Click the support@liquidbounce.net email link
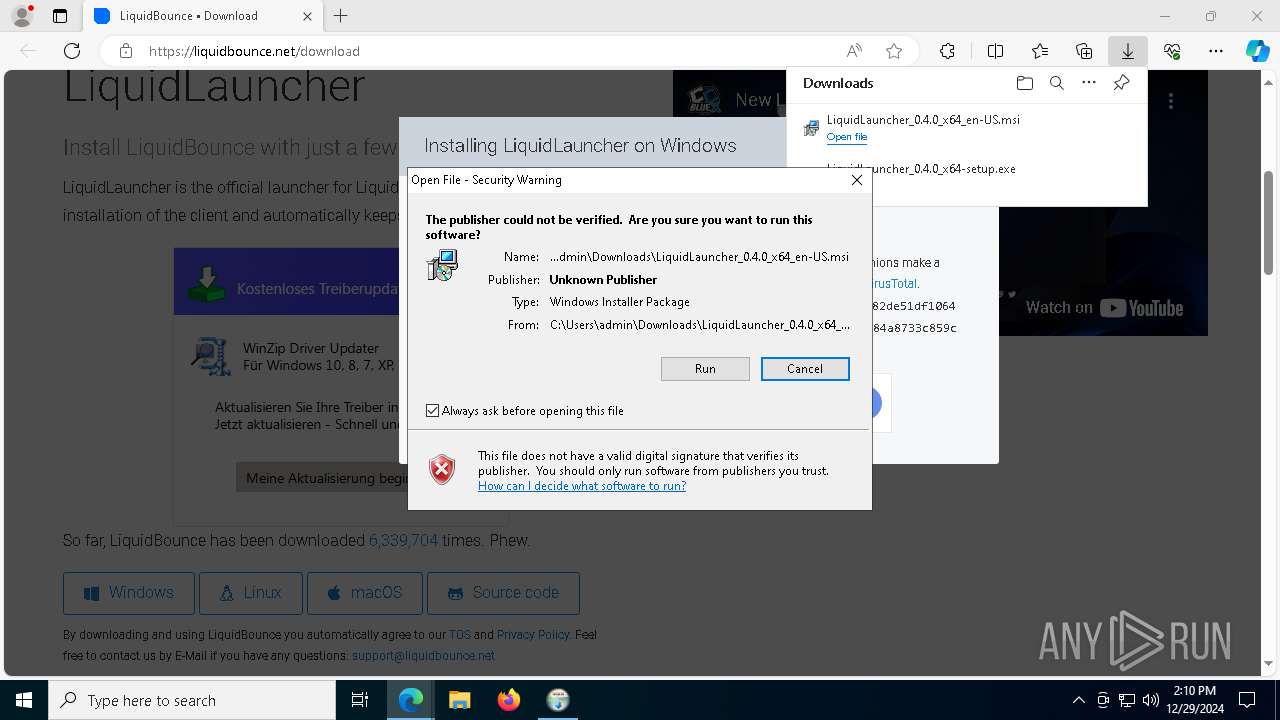The width and height of the screenshot is (1280, 720). click(423, 656)
